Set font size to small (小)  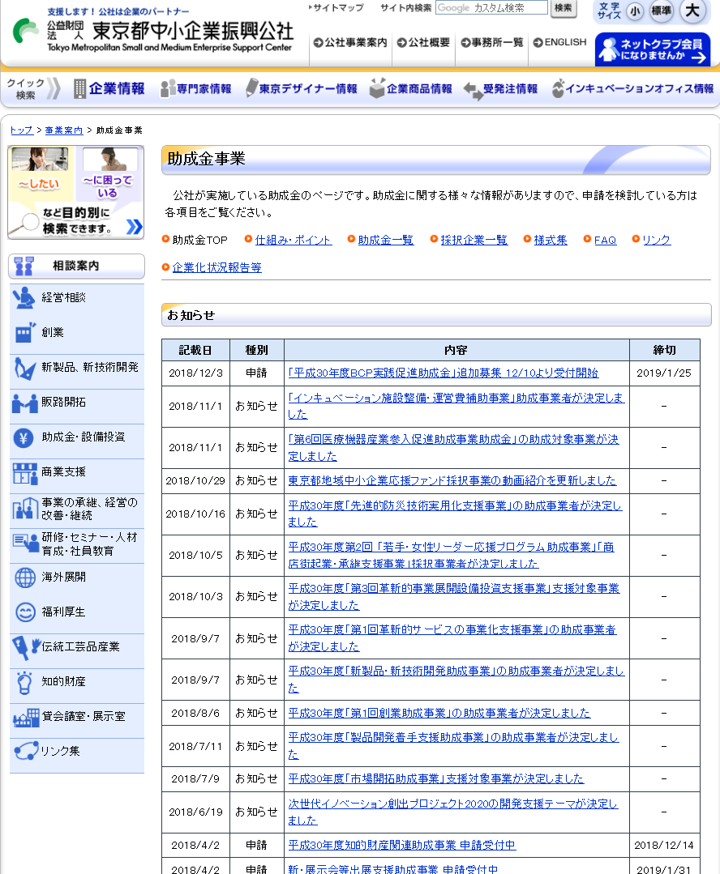634,11
